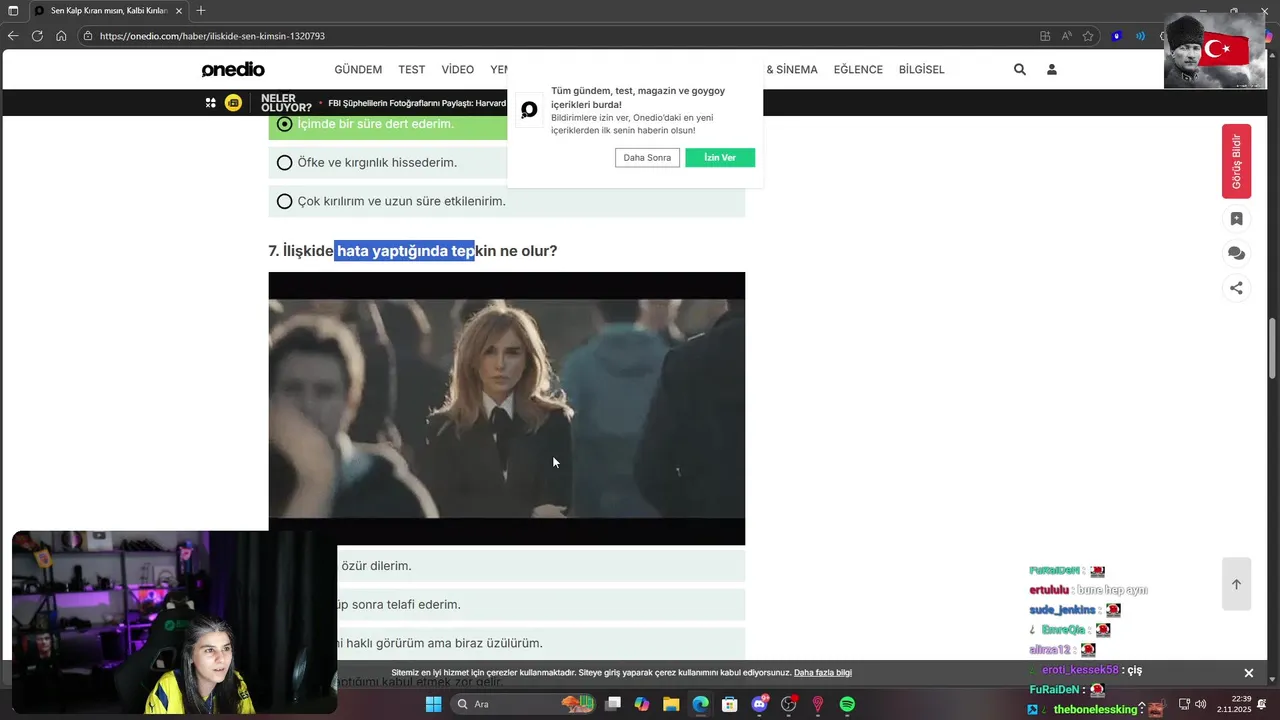
Task: Select radio 'İçimde bir süre dert ederim.'
Action: click(285, 124)
